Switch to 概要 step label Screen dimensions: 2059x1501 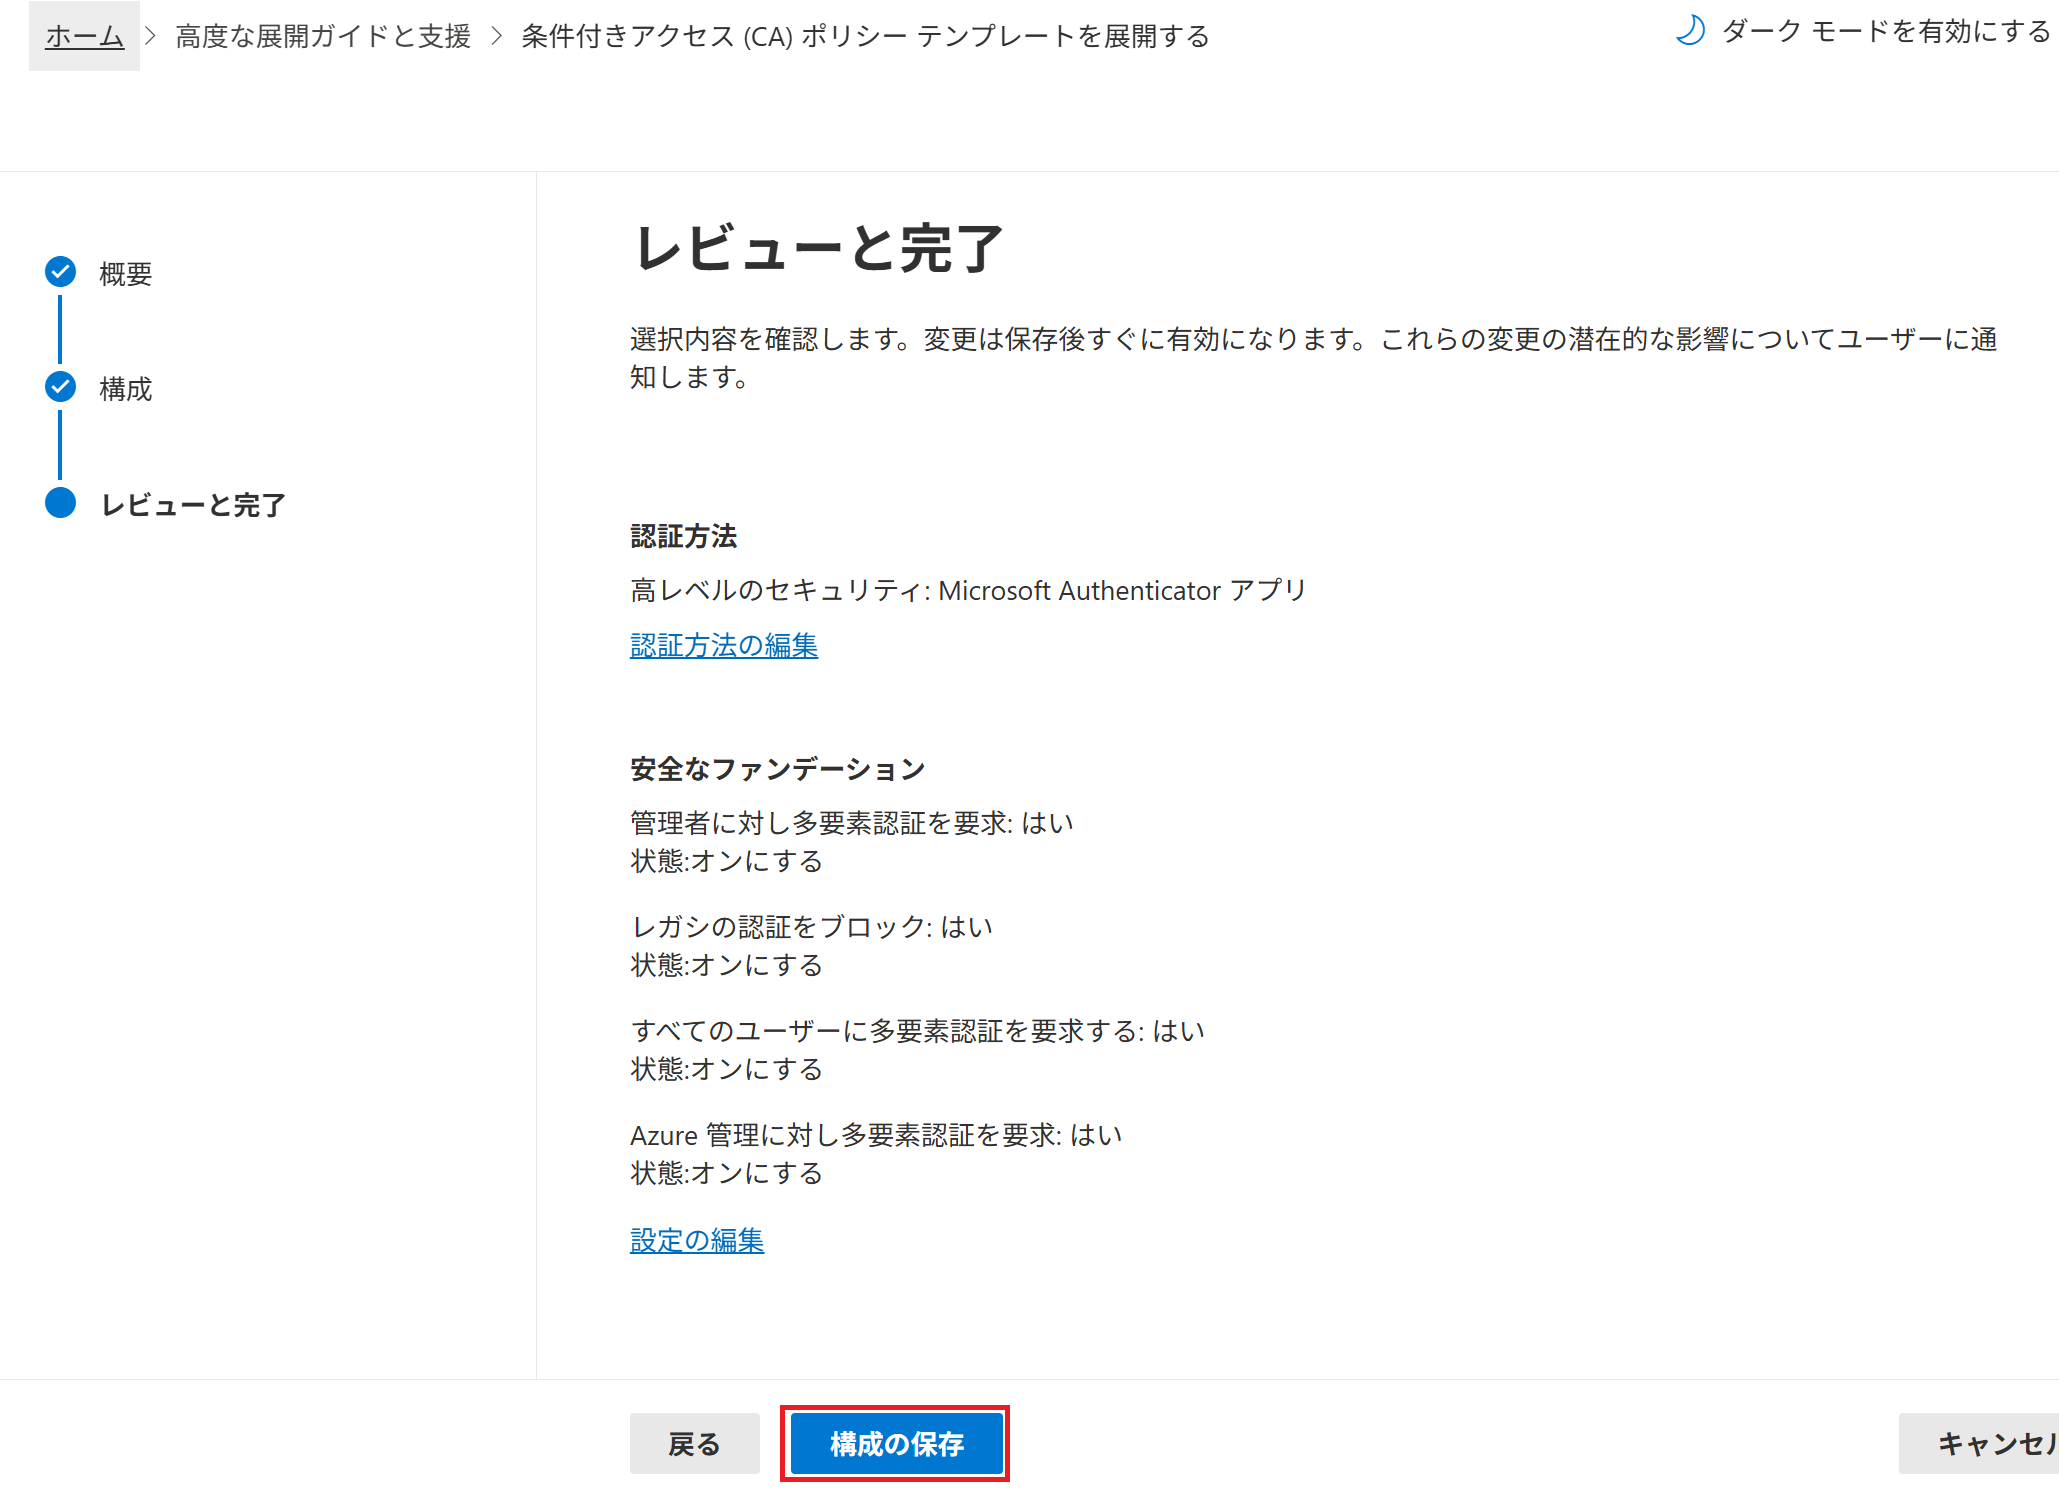click(126, 273)
